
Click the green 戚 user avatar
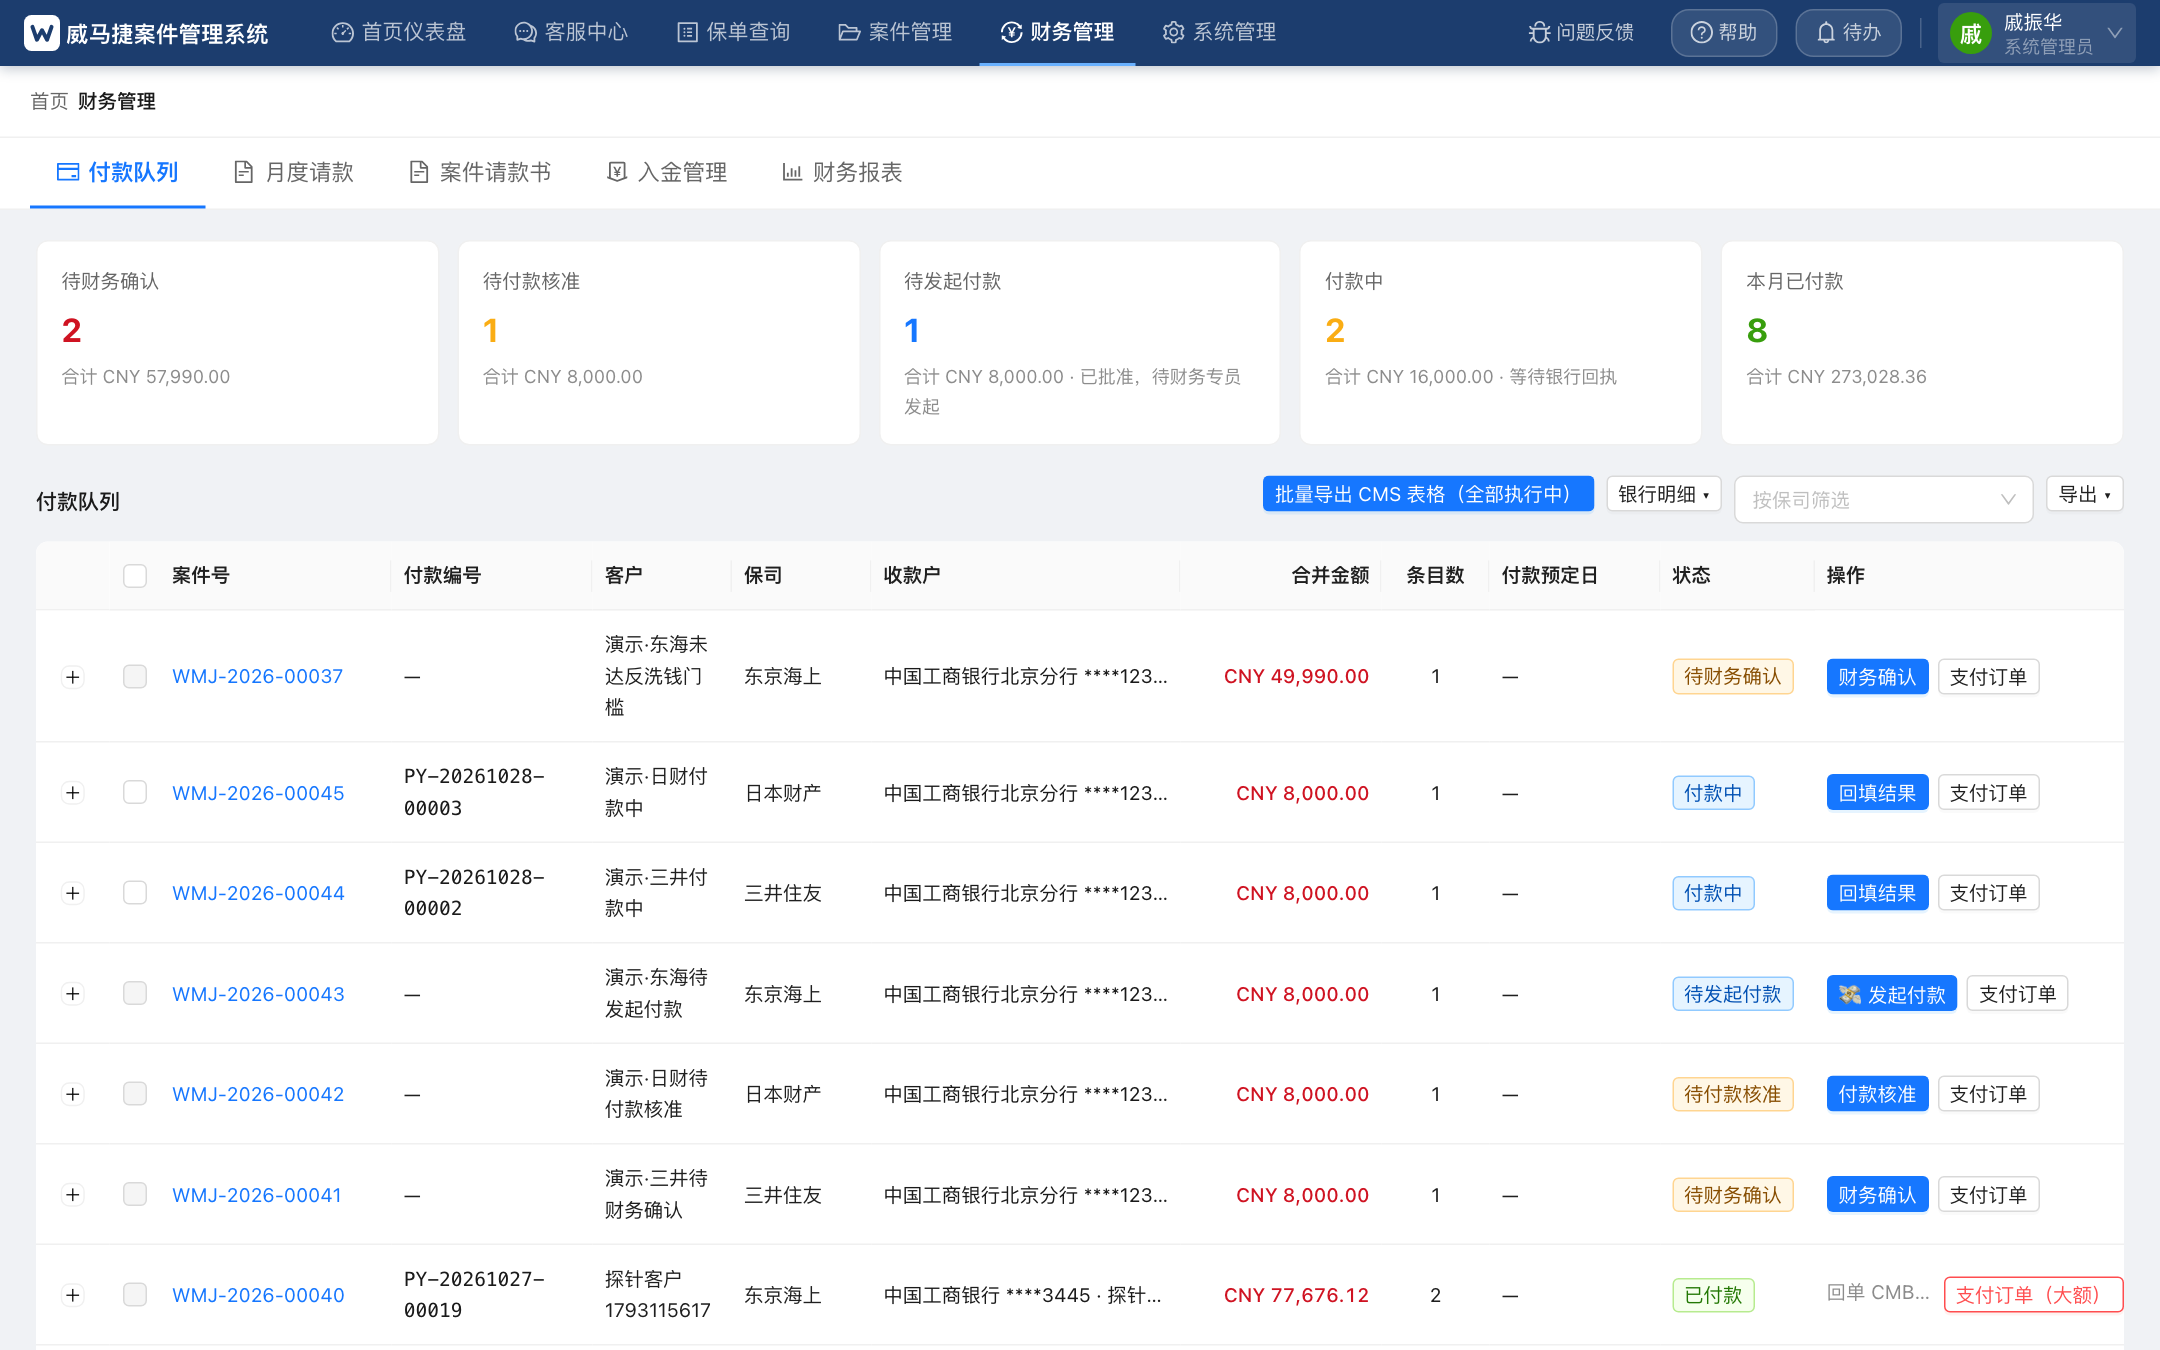click(x=1971, y=34)
